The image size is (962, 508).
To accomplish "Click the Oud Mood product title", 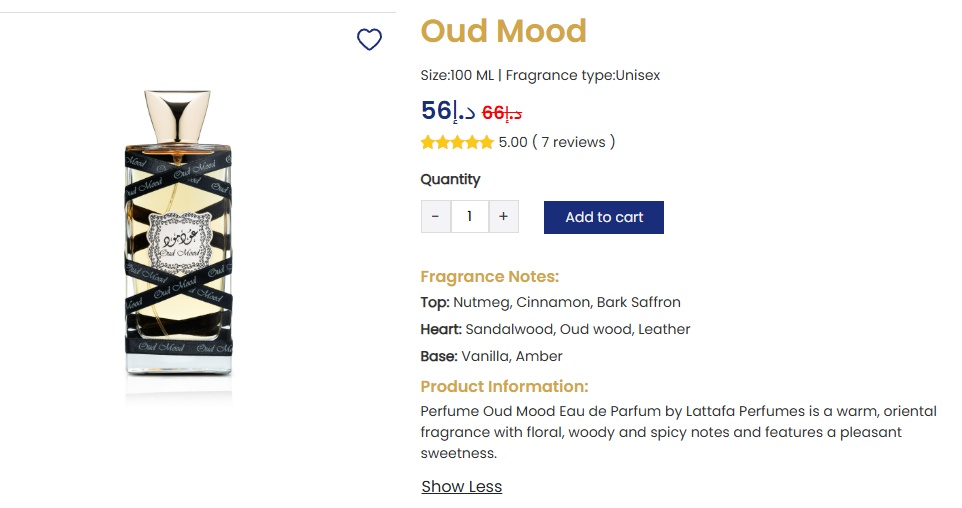I will coord(503,31).
